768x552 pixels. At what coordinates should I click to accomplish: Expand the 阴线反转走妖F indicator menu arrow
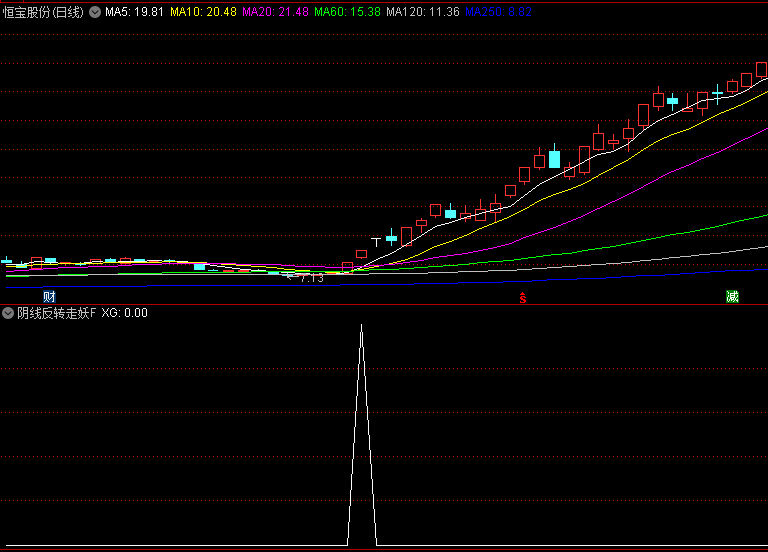8,313
